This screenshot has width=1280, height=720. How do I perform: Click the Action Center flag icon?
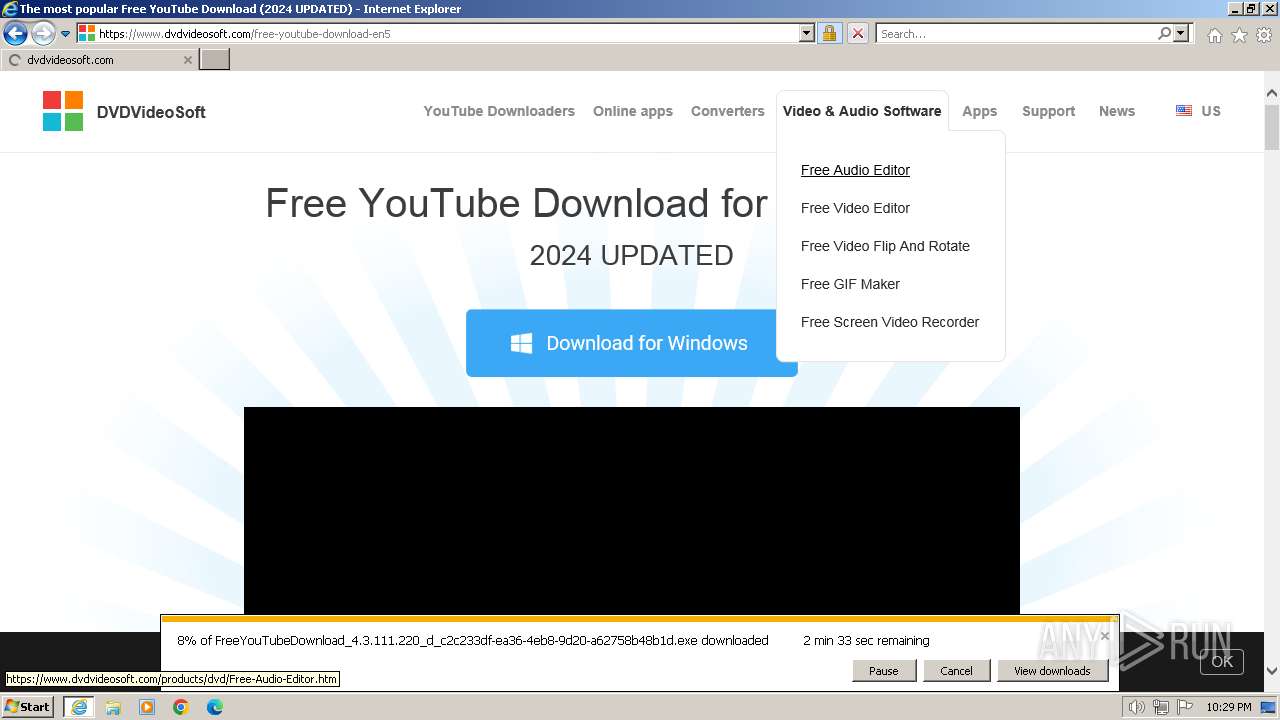tap(1185, 707)
